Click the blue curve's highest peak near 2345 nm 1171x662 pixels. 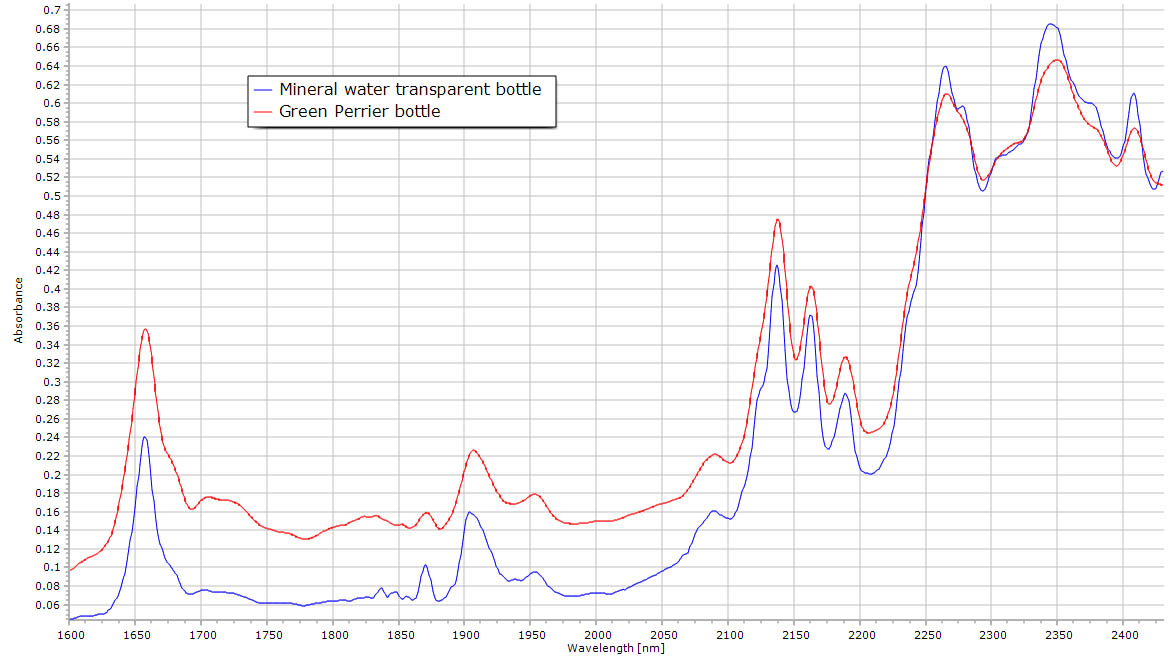pos(1050,24)
